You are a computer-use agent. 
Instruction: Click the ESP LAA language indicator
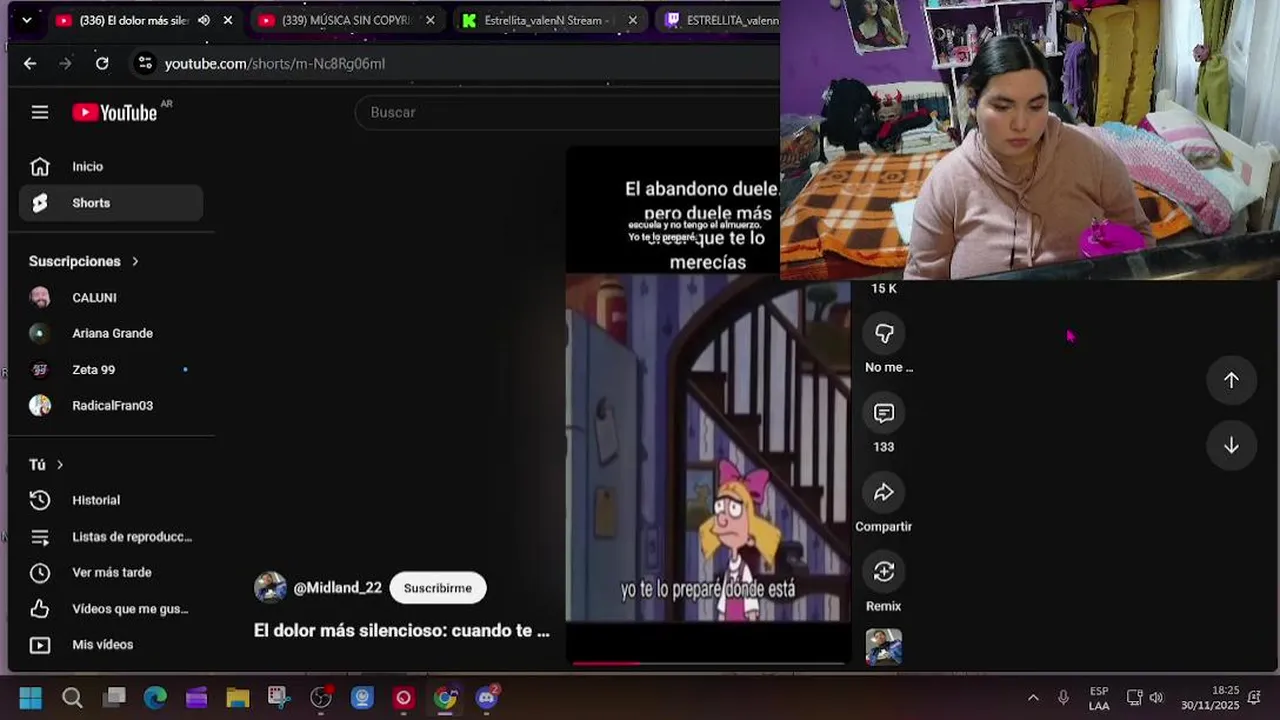[1099, 698]
